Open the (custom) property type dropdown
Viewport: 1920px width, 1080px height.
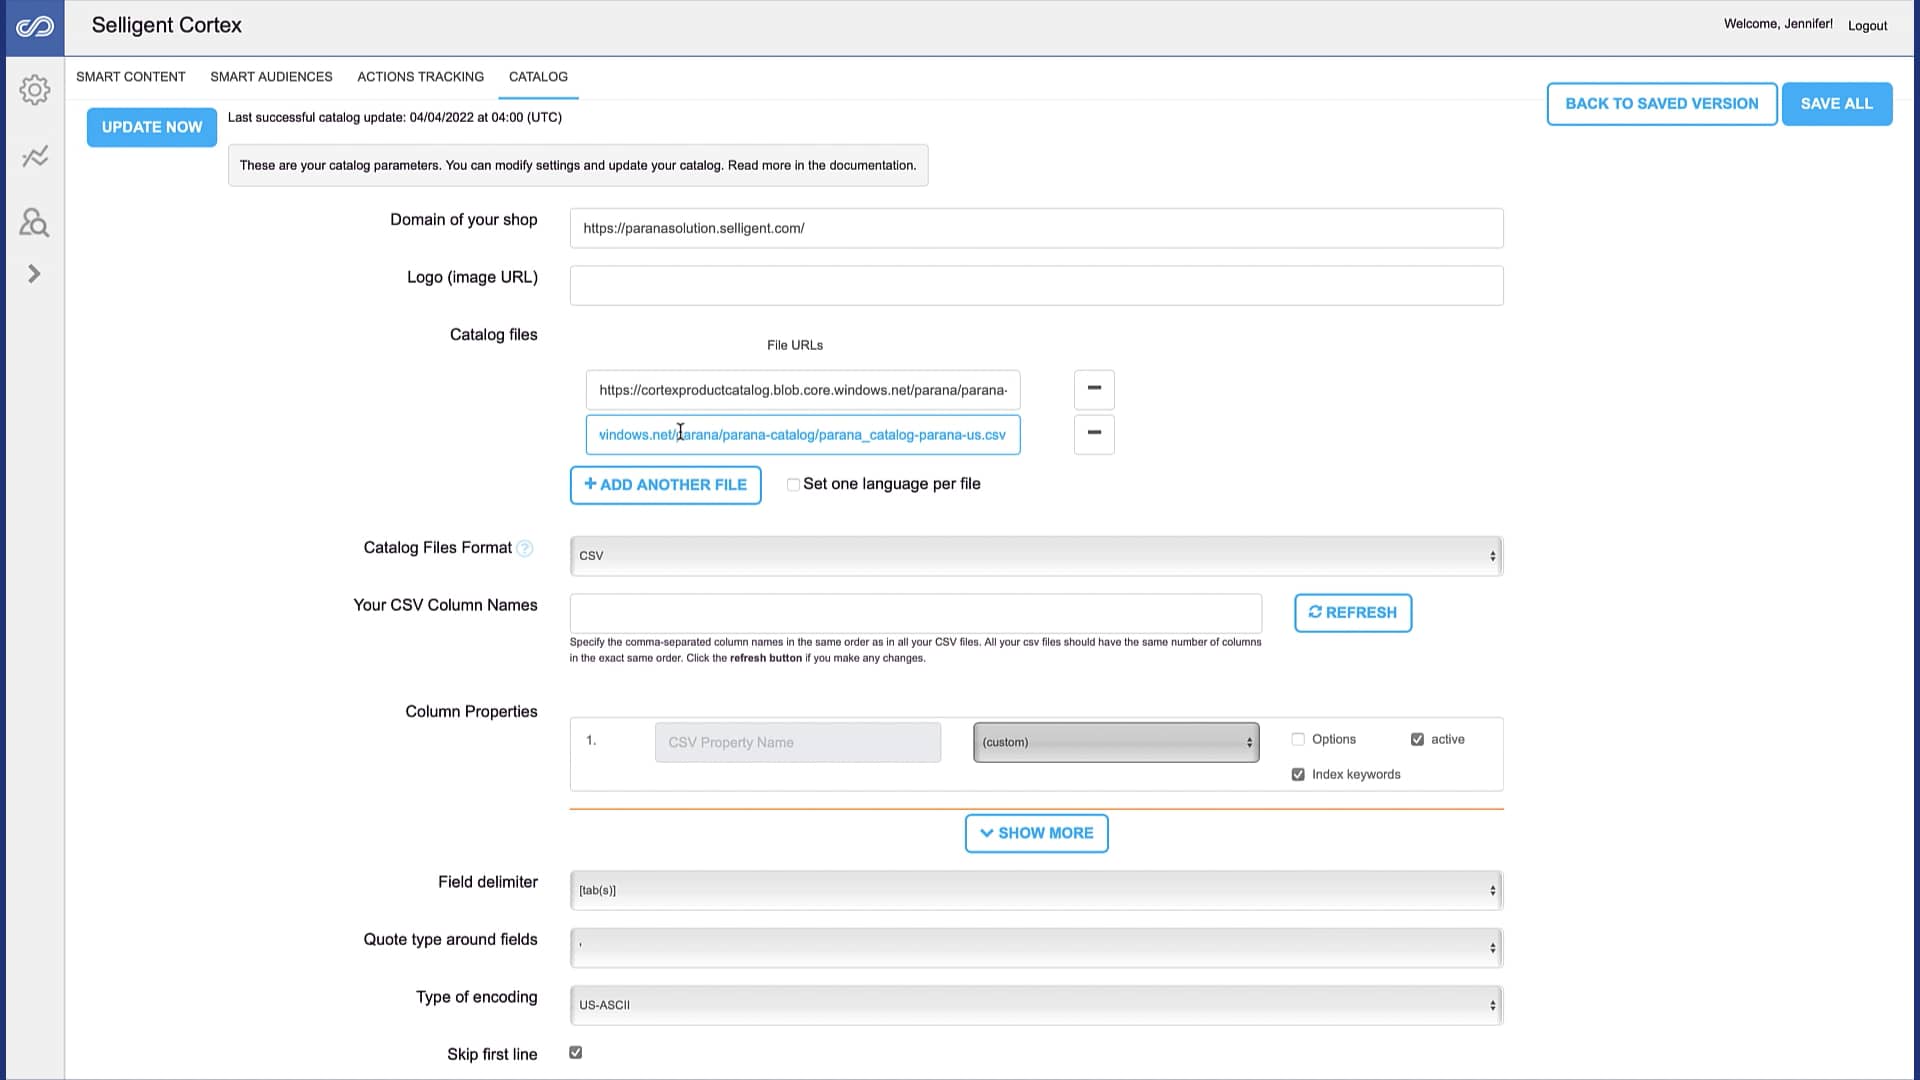(1115, 742)
